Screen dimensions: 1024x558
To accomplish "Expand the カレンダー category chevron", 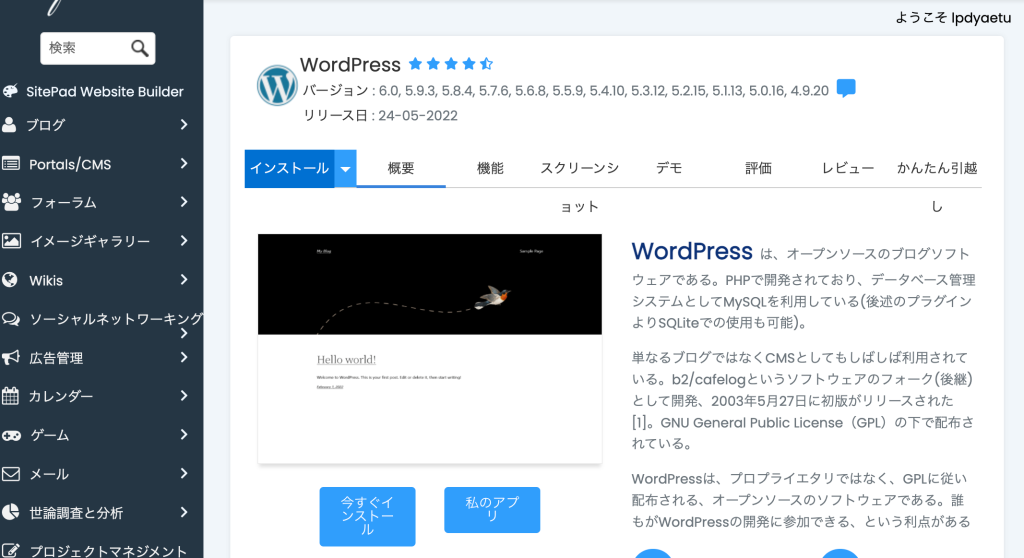I will click(x=184, y=395).
